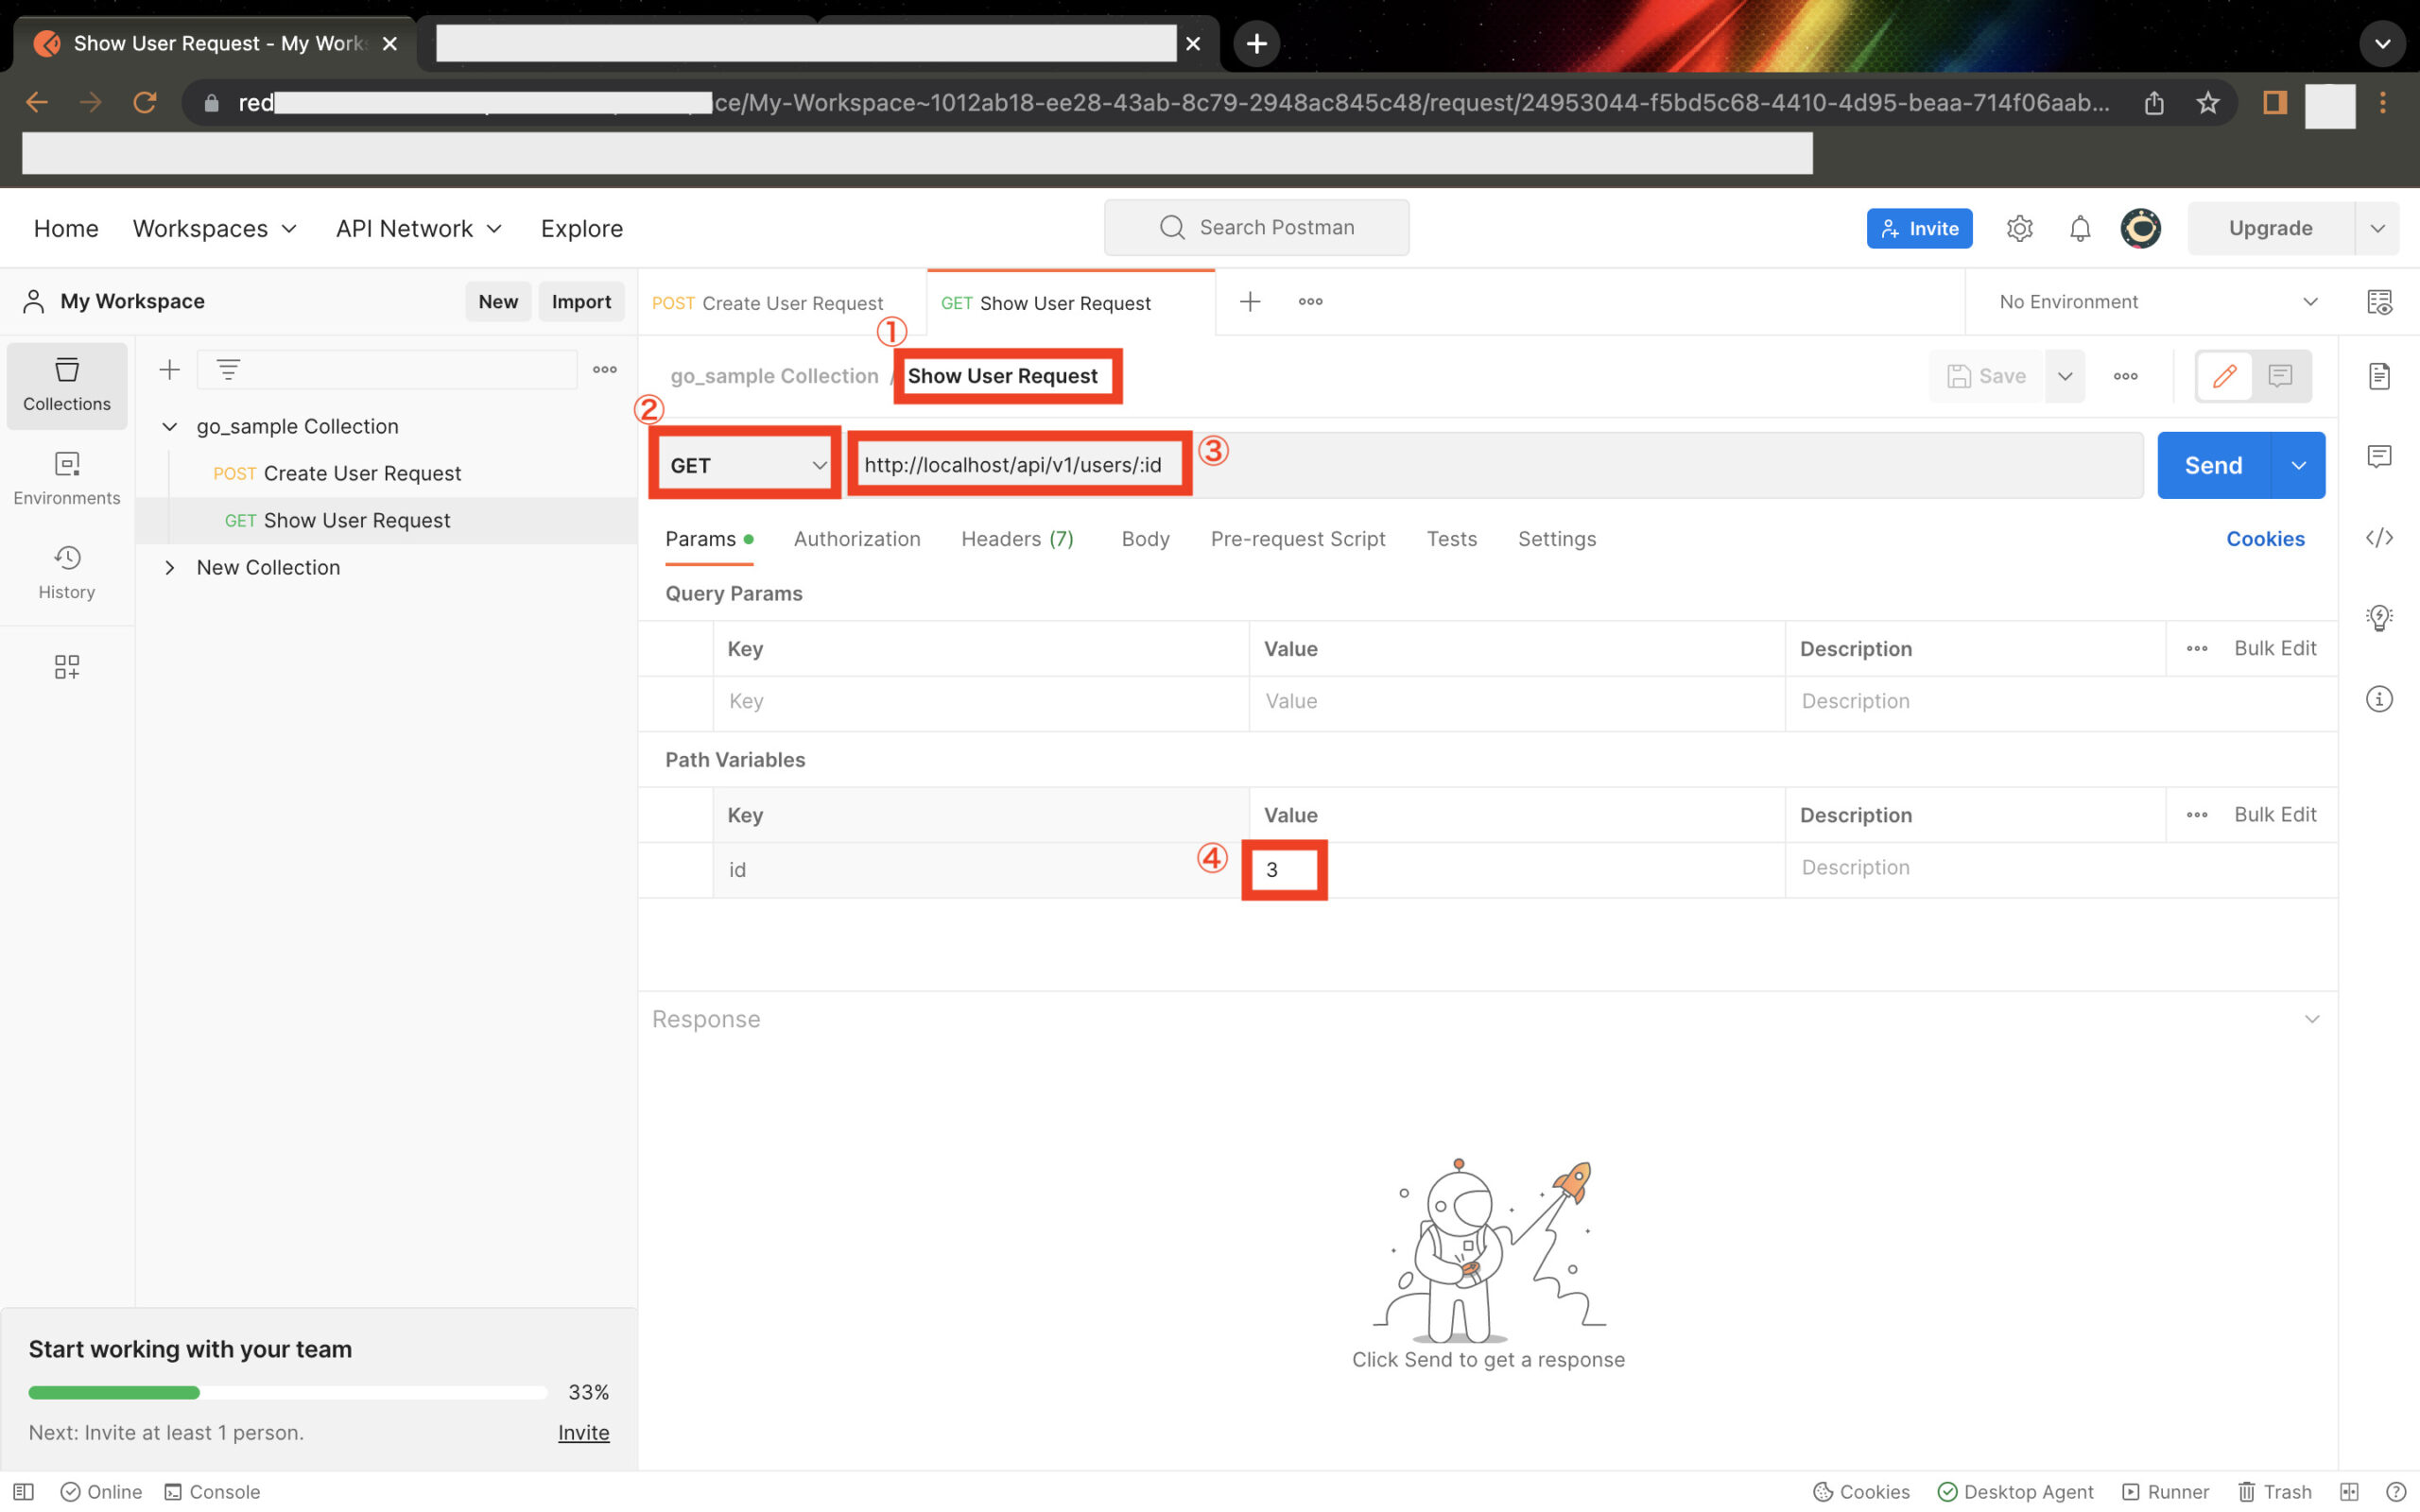Toggle the two-pane layout icon
The image size is (2420, 1512).
(2349, 1491)
